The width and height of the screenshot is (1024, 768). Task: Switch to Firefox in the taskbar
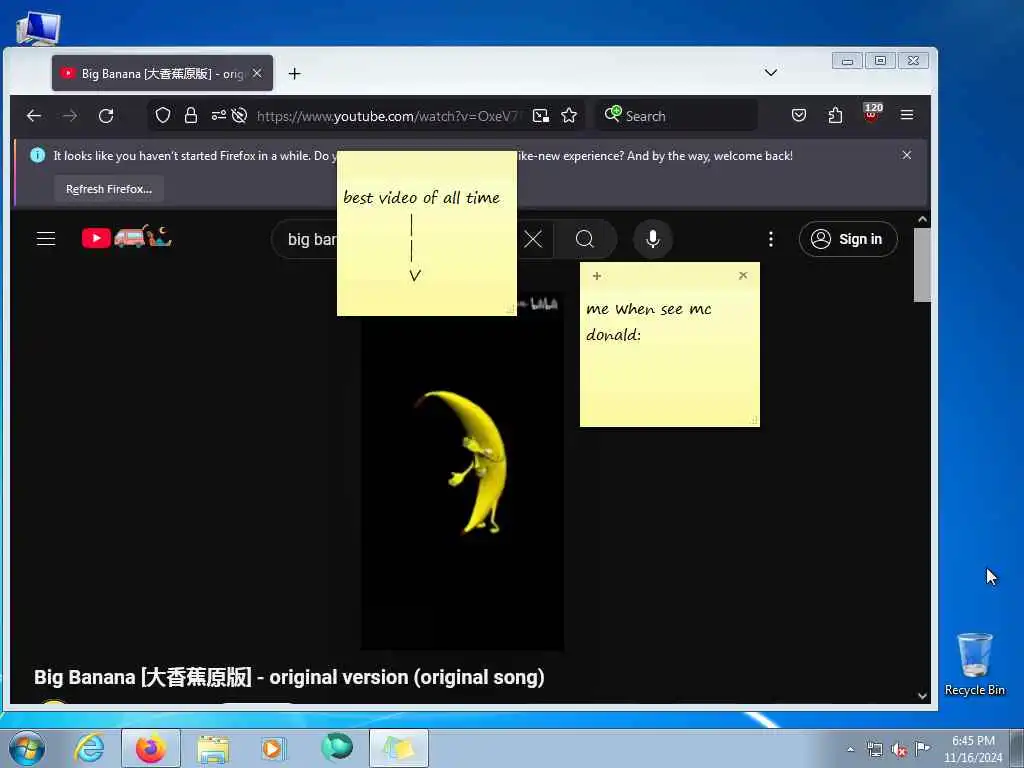(x=151, y=748)
